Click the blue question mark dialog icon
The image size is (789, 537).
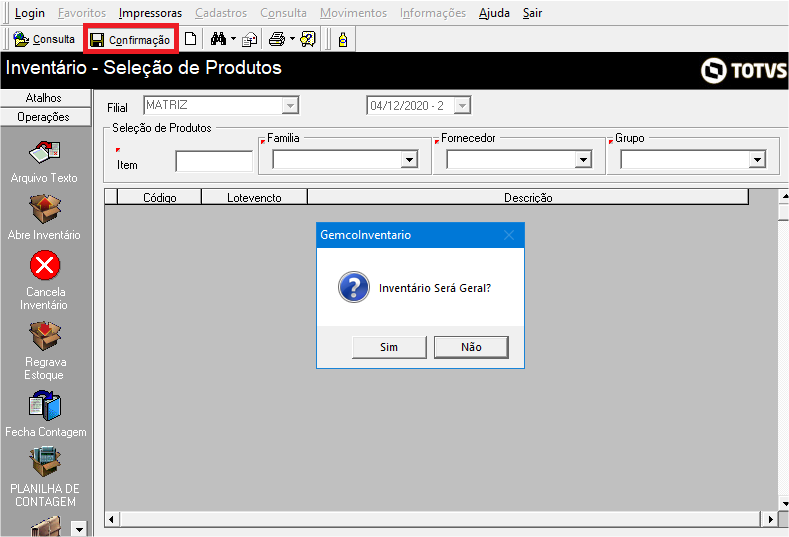click(354, 287)
